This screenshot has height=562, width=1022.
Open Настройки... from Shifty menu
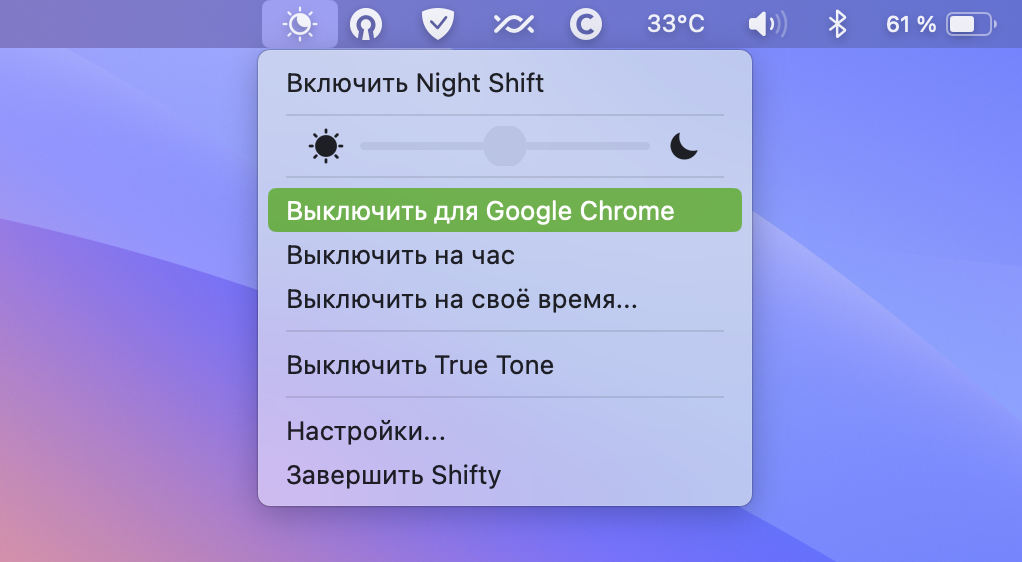505,431
